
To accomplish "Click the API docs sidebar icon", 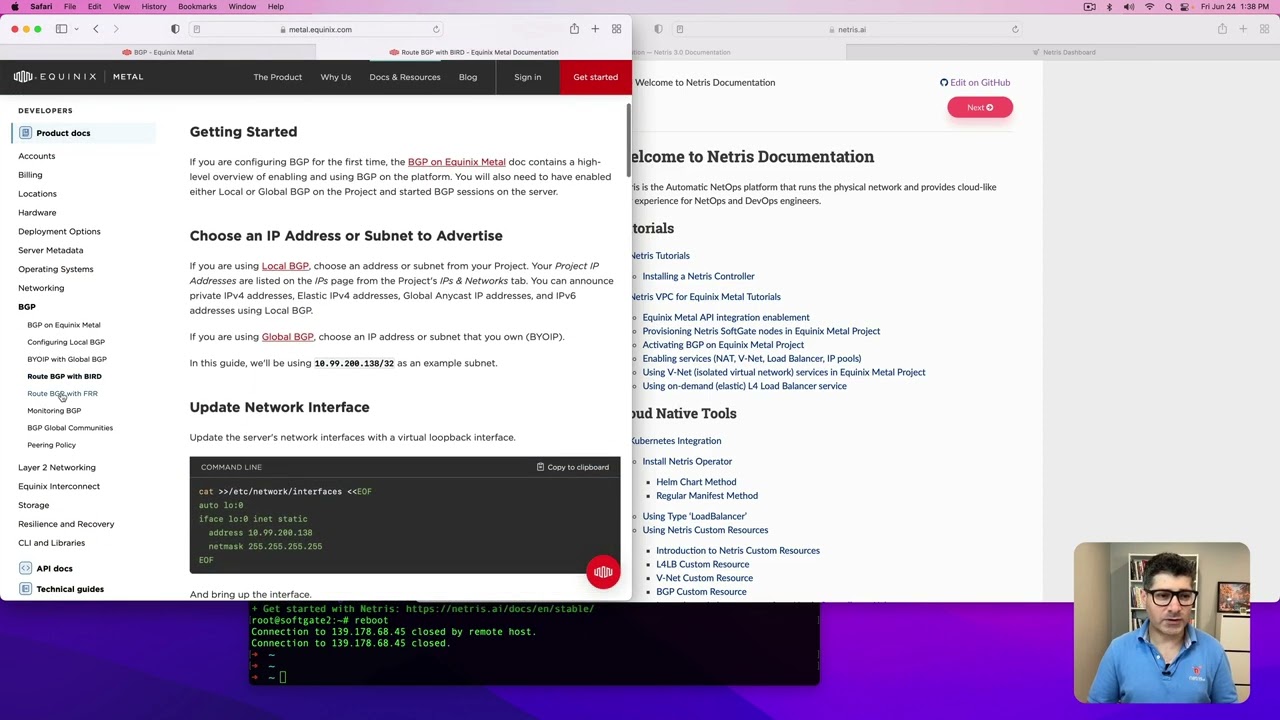I will click(x=26, y=569).
